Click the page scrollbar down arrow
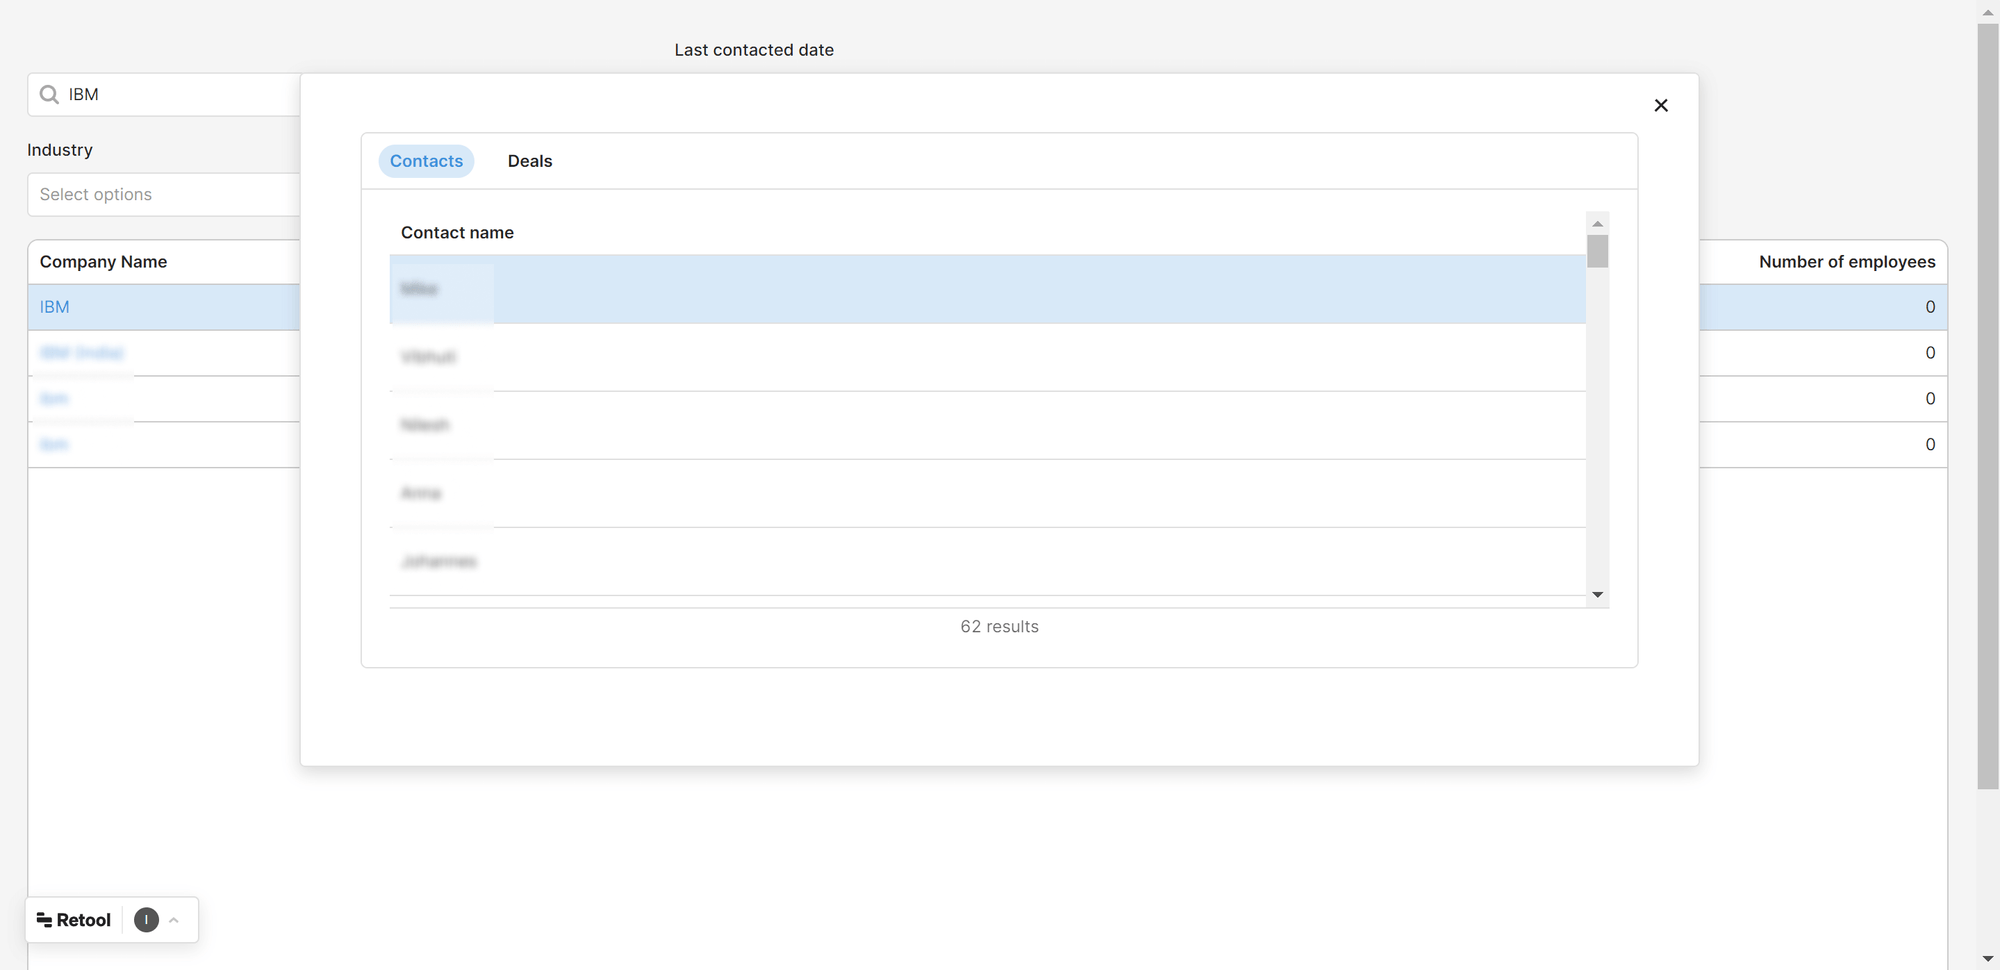This screenshot has height=970, width=2000. click(1988, 957)
